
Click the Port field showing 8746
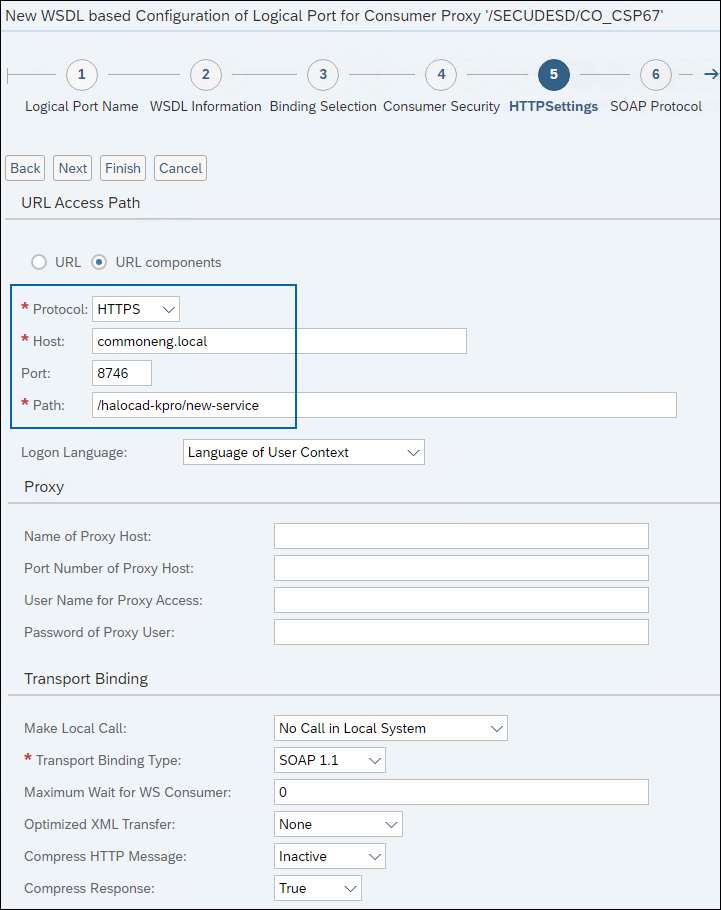pyautogui.click(x=122, y=373)
